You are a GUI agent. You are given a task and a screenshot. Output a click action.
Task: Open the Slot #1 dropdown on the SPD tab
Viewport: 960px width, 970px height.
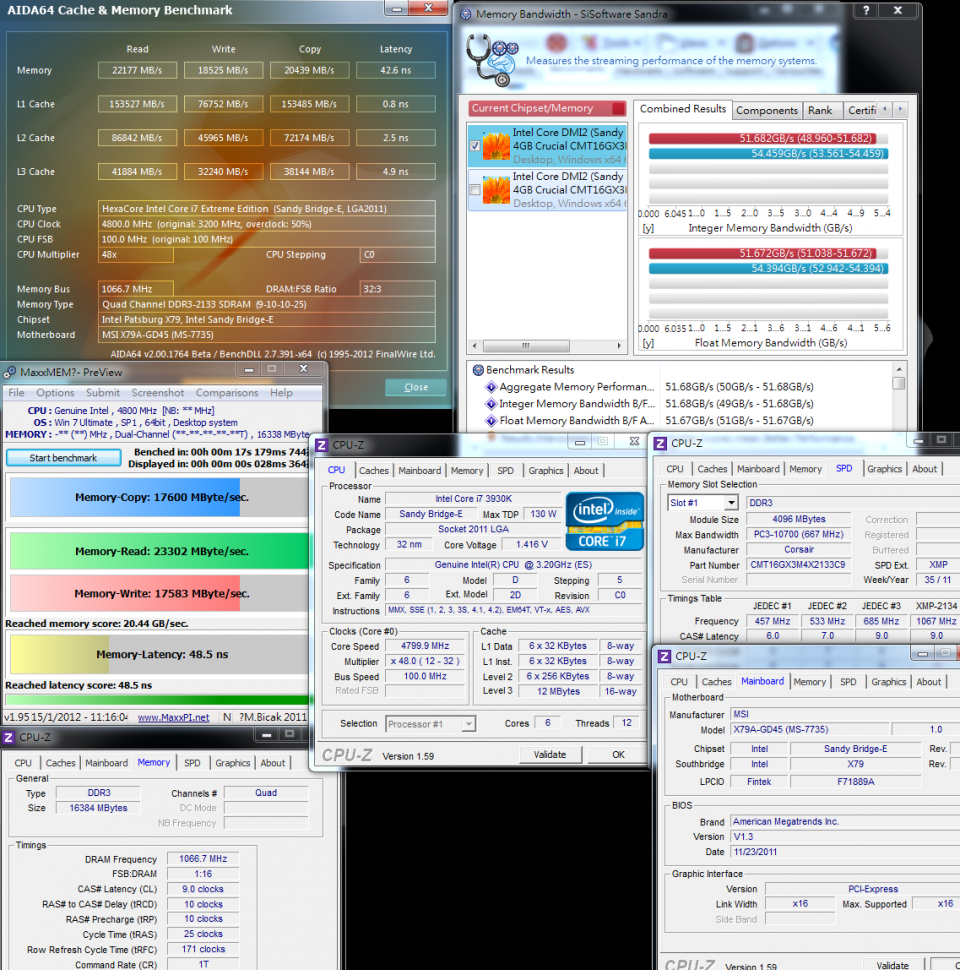tap(732, 503)
